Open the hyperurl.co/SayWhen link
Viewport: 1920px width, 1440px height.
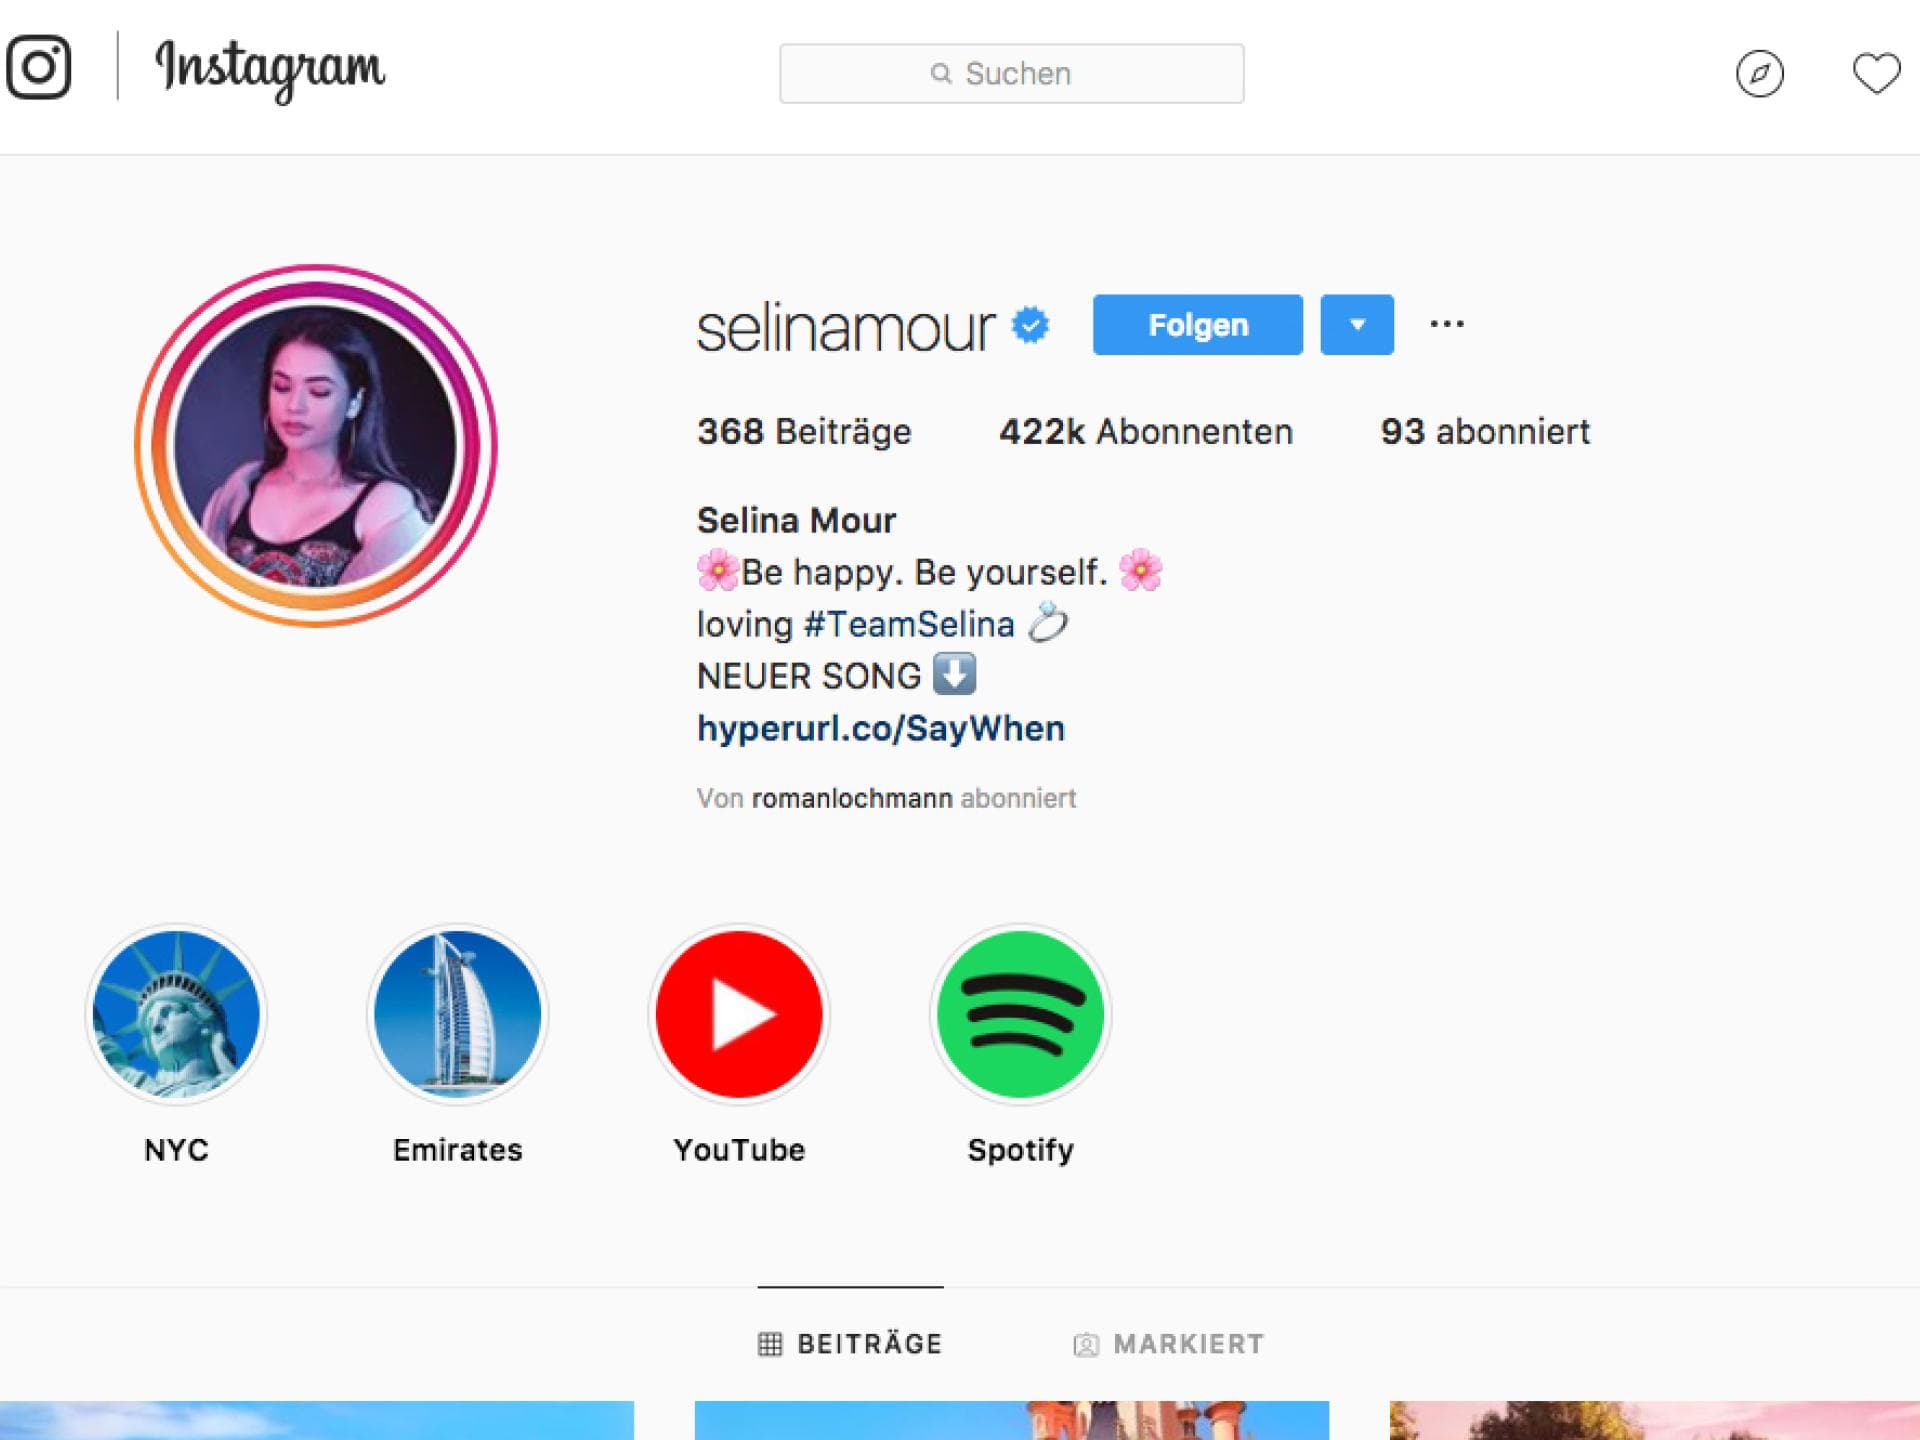[x=881, y=728]
